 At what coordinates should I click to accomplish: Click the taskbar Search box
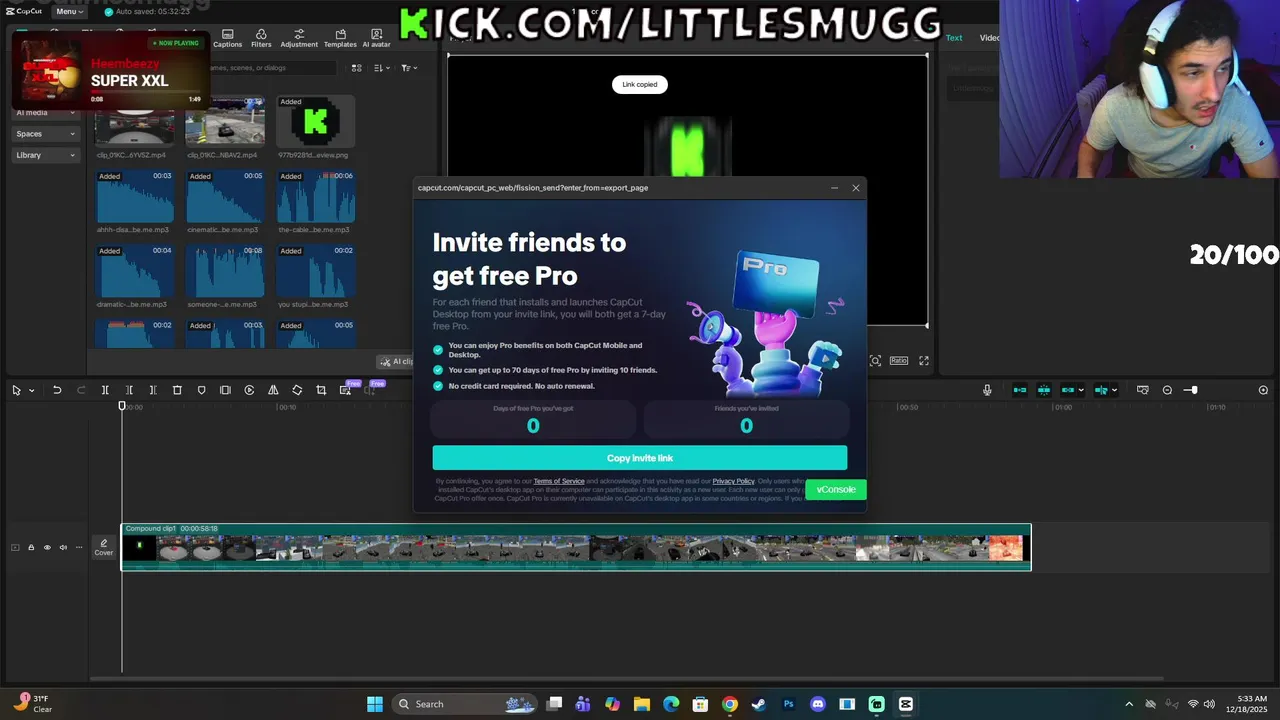click(x=466, y=704)
